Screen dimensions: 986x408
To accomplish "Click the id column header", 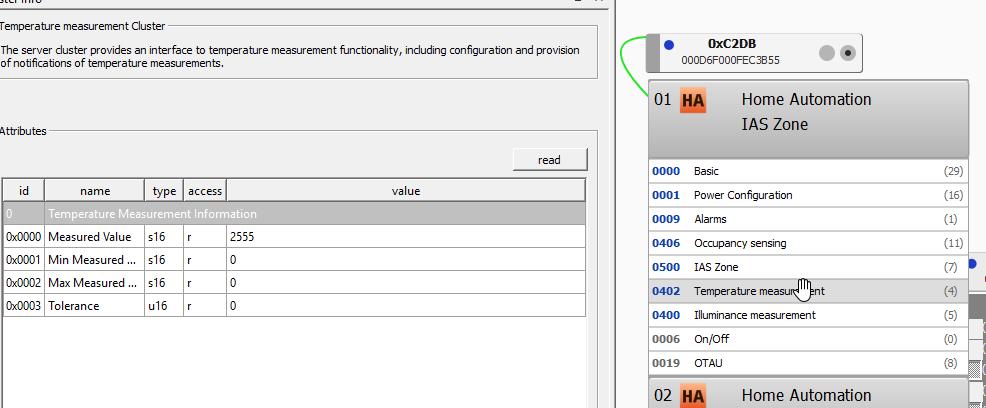I will click(24, 190).
